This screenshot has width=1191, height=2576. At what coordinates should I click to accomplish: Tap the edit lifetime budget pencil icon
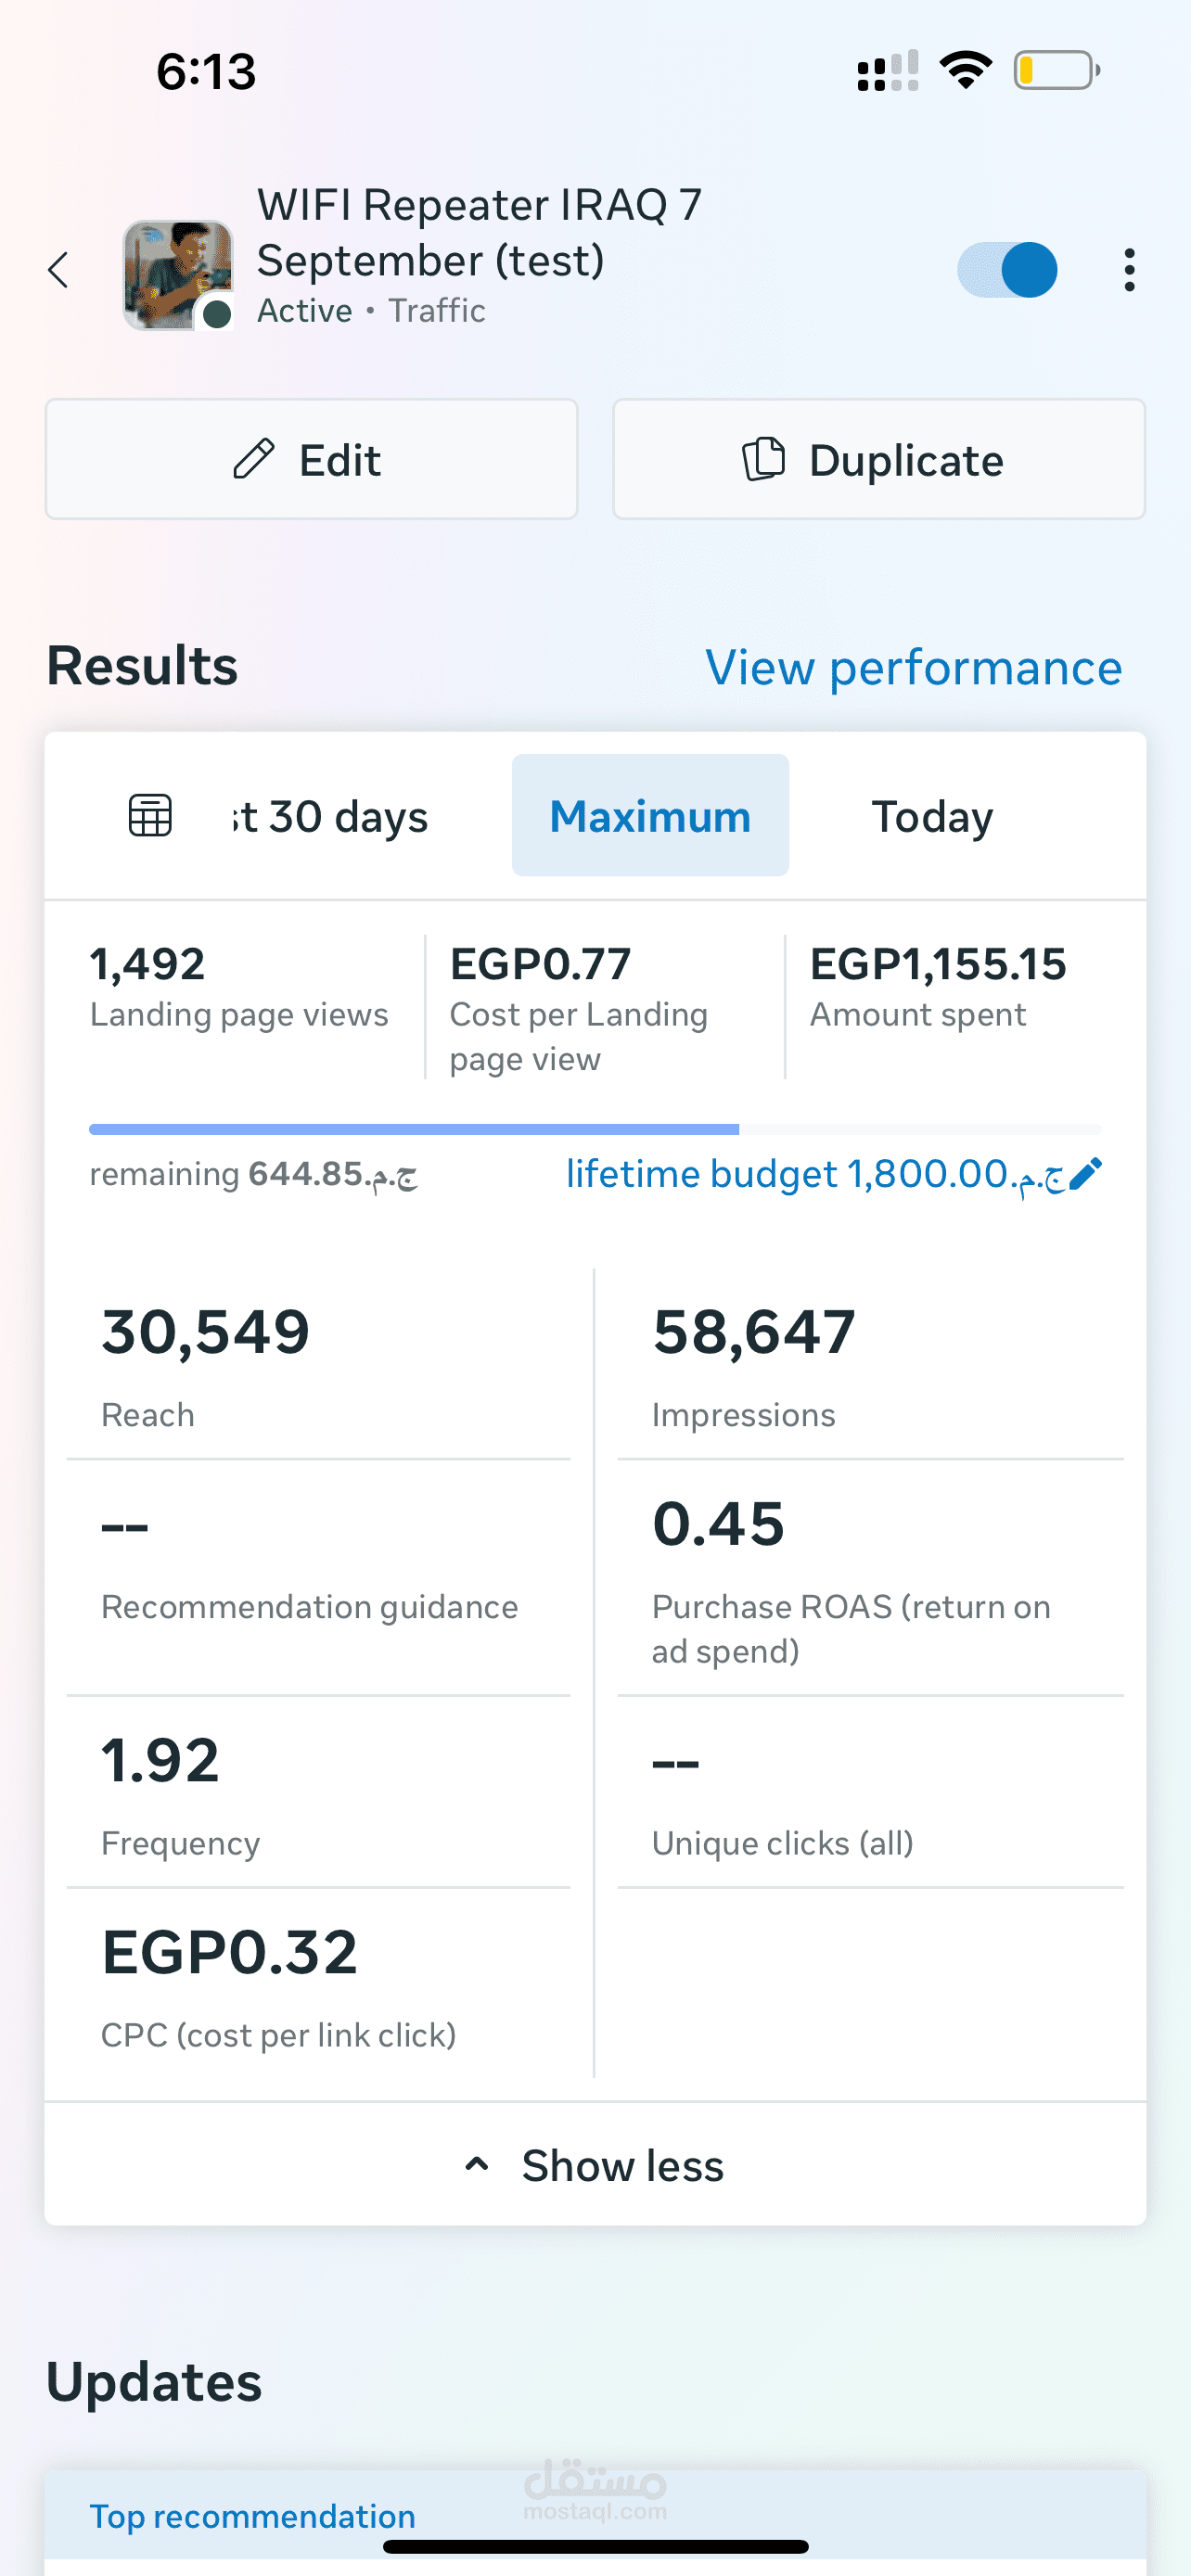pyautogui.click(x=1086, y=1174)
